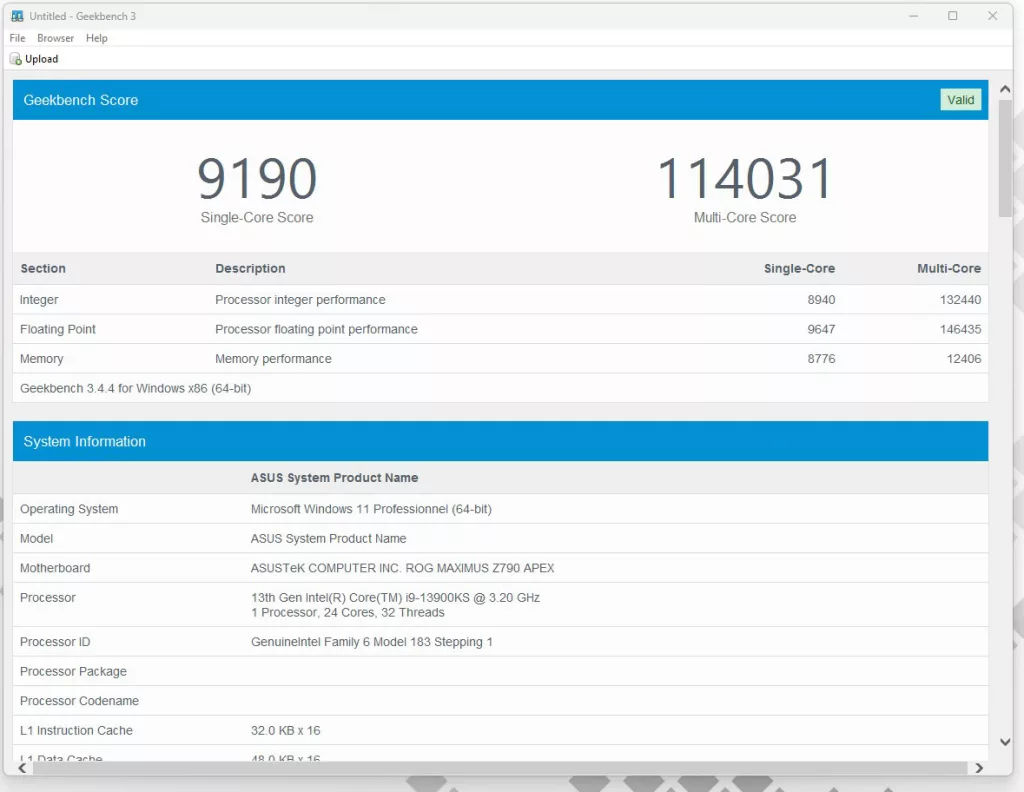Screen dimensions: 1024x792
Task: Click the vertical scrollbar down arrow
Action: pyautogui.click(x=1005, y=742)
